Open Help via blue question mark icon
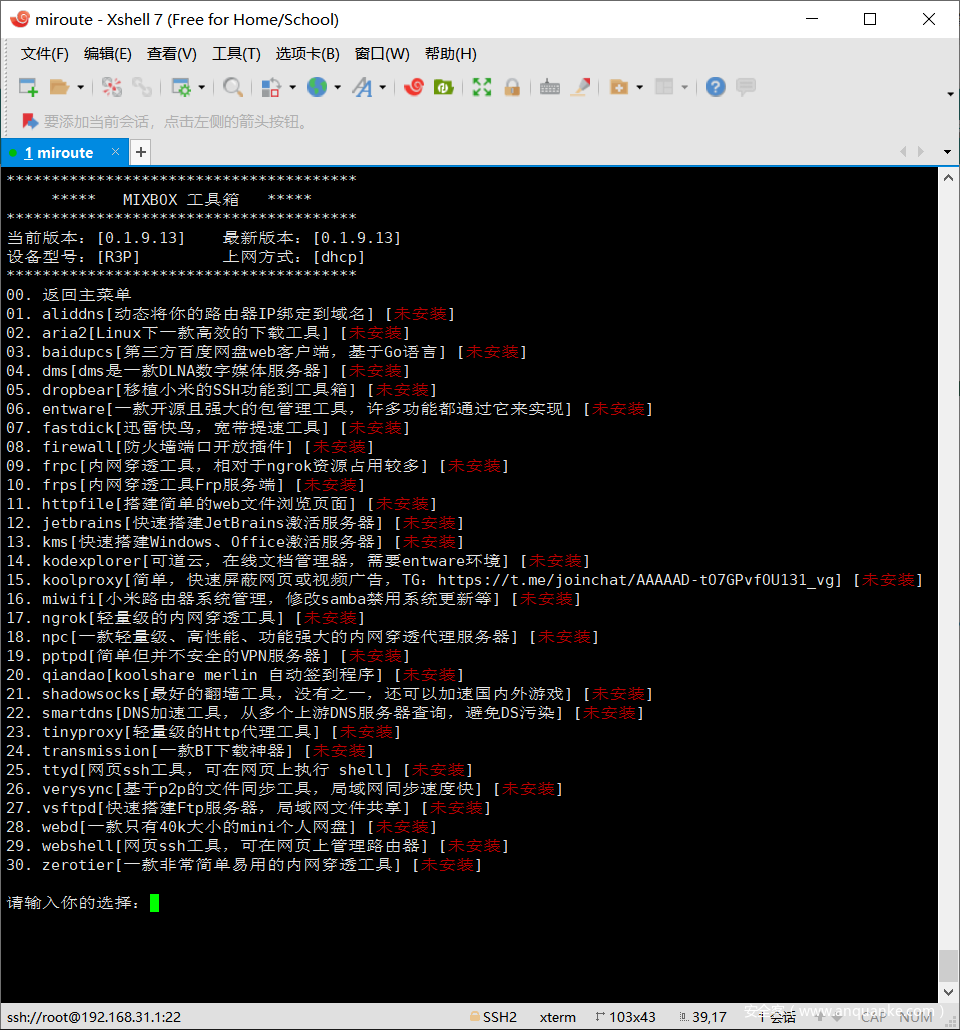This screenshot has width=960, height=1030. pos(715,87)
